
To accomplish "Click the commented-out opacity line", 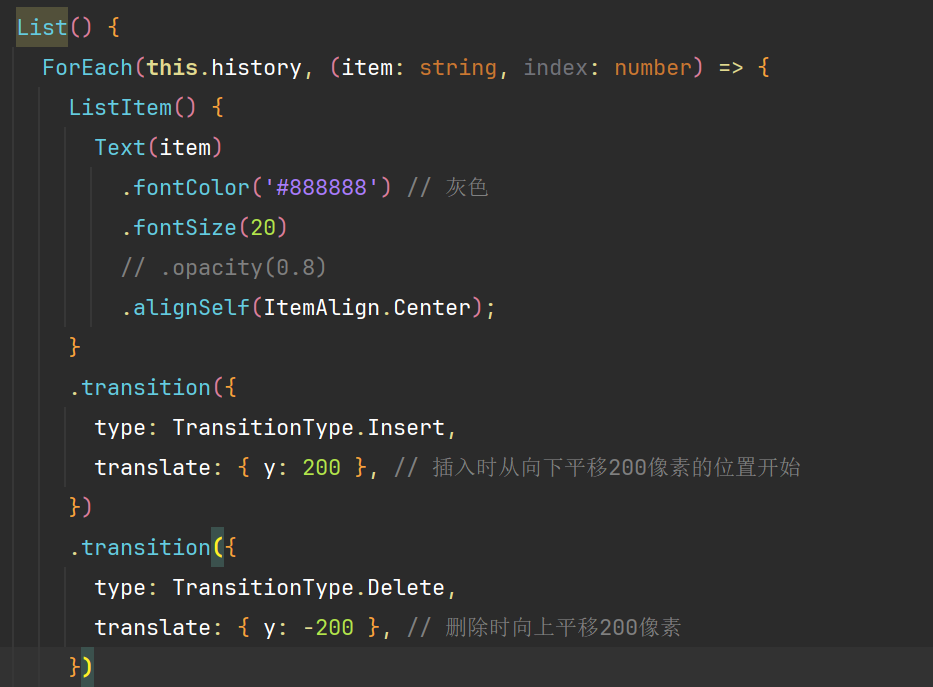I will [x=224, y=268].
